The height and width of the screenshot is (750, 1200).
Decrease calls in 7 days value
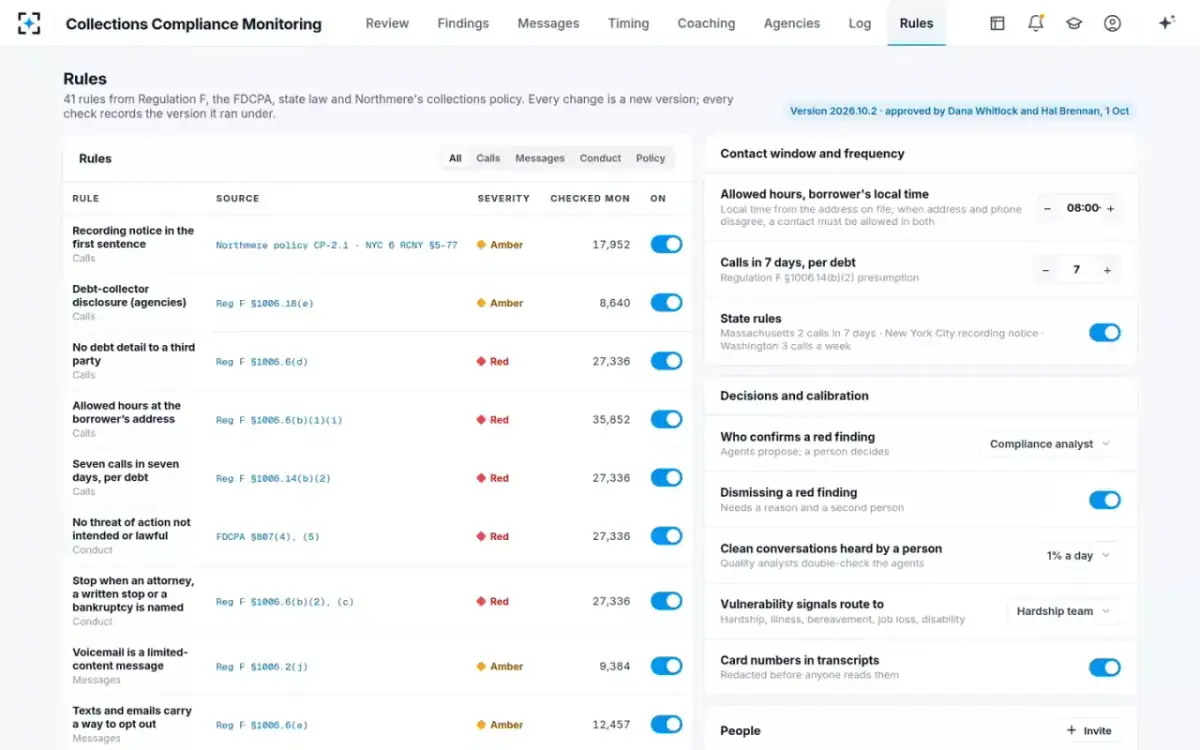1045,270
